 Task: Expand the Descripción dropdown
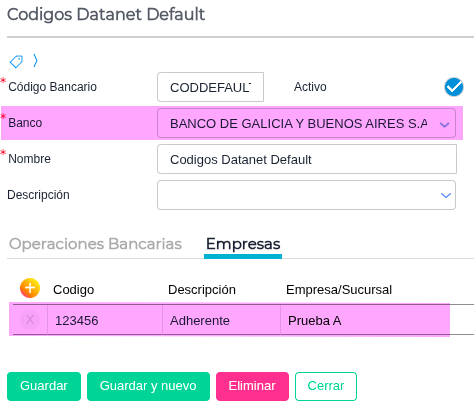click(446, 195)
